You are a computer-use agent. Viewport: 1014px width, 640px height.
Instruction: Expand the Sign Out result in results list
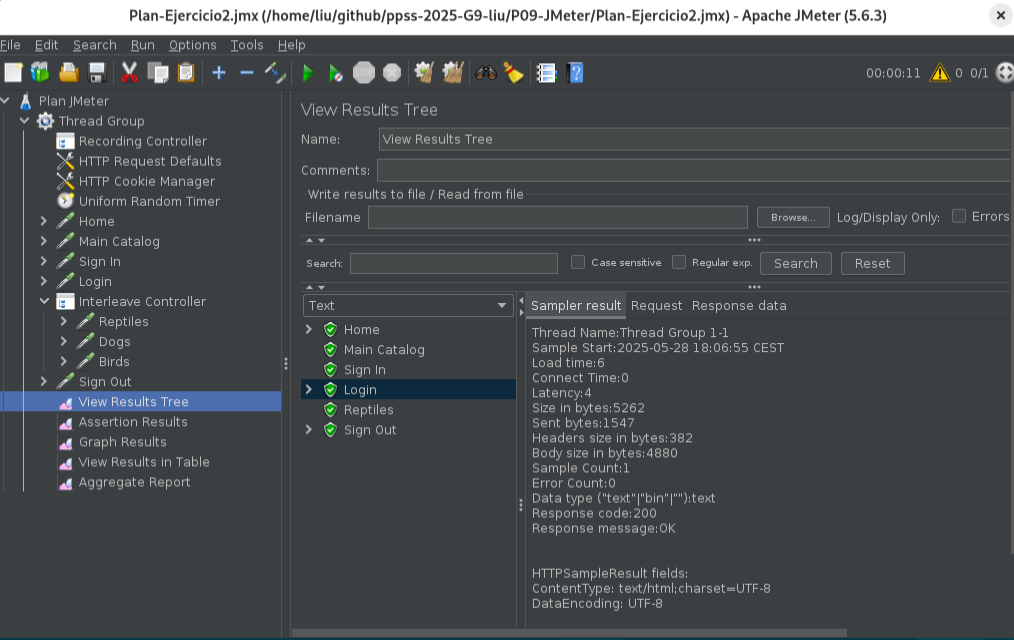pyautogui.click(x=308, y=429)
